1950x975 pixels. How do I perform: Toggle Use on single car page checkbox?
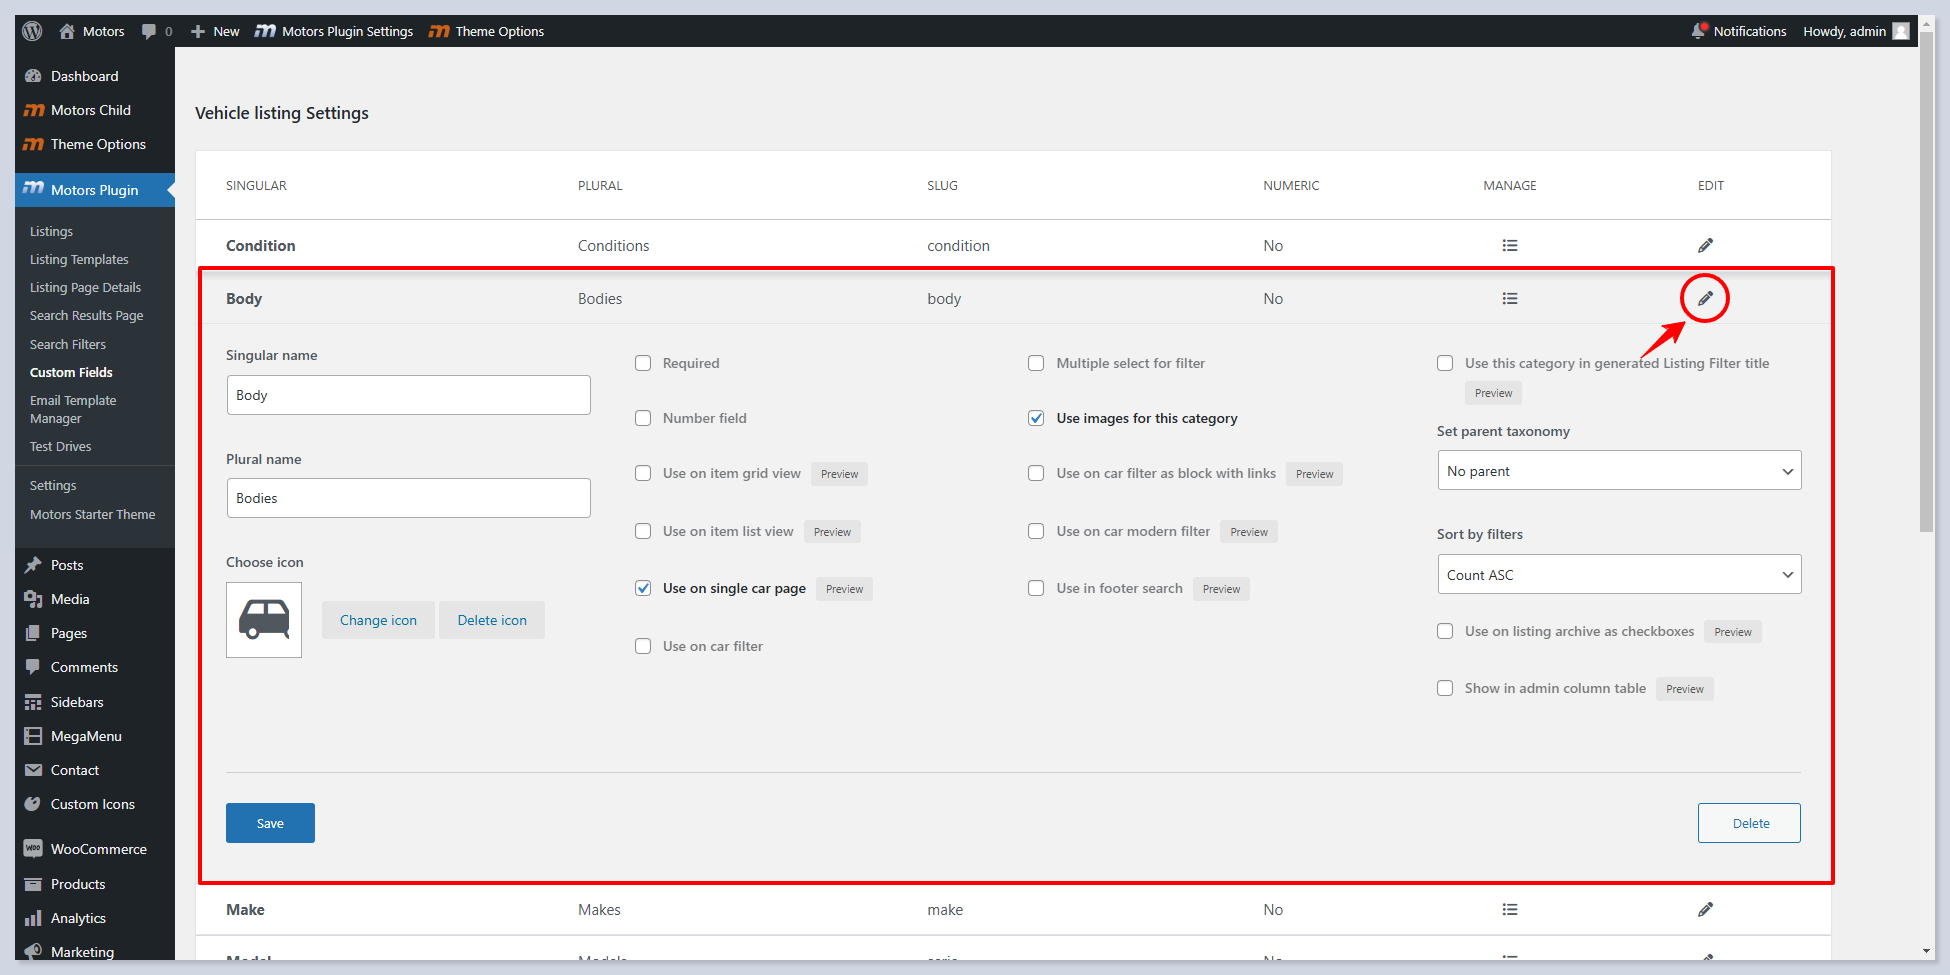click(643, 588)
